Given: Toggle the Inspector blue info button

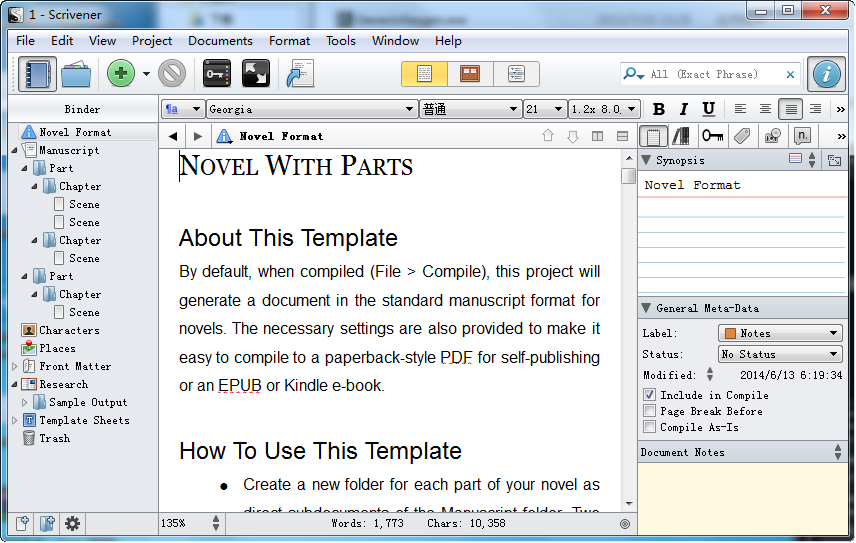Looking at the screenshot, I should pyautogui.click(x=826, y=74).
